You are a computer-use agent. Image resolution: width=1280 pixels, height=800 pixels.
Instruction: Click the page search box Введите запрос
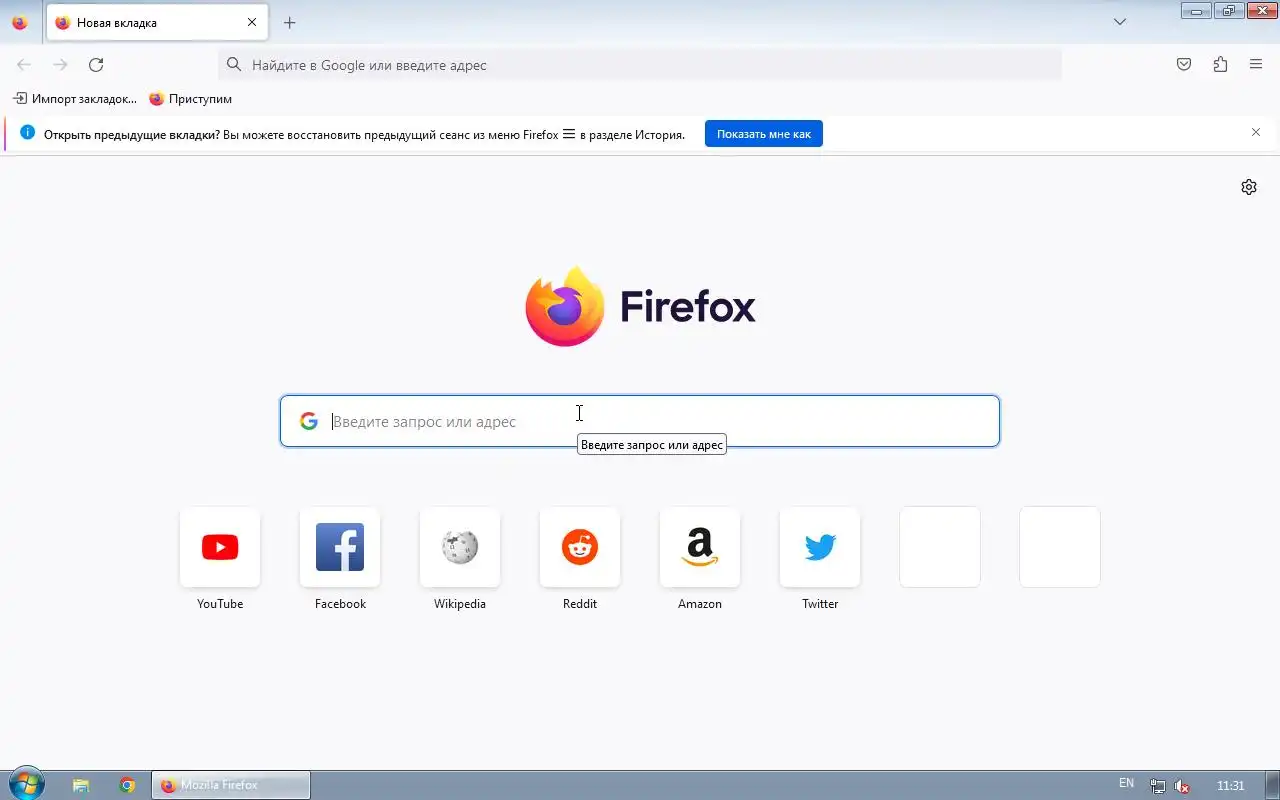click(x=640, y=421)
